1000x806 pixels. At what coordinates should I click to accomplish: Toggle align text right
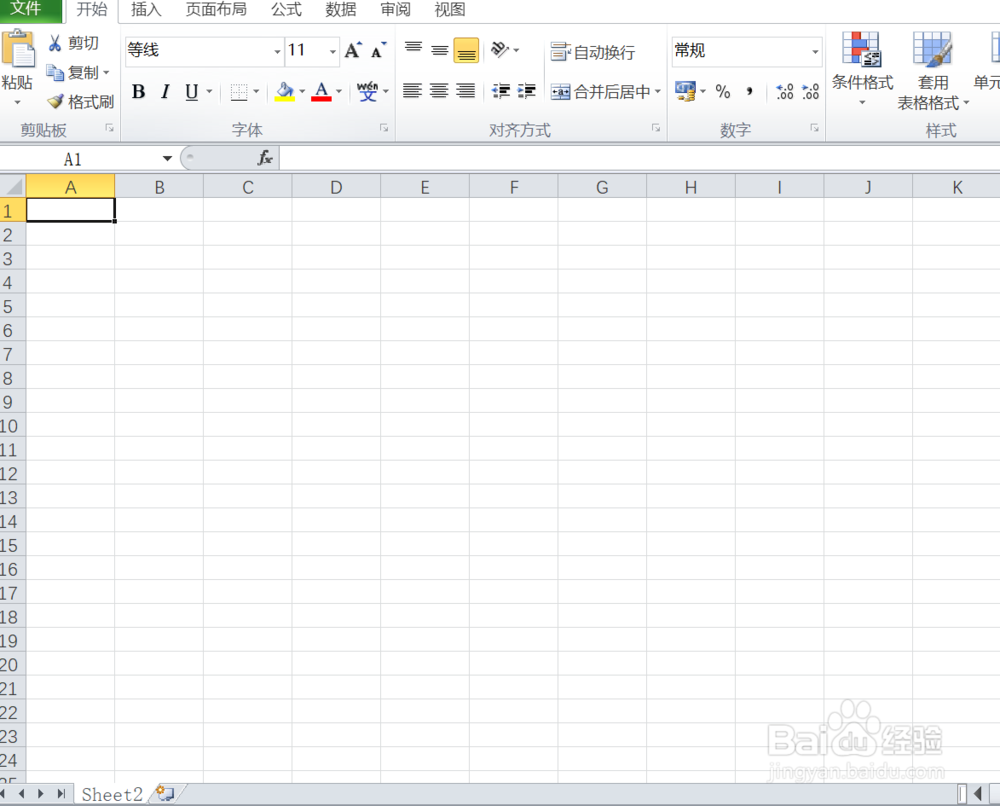[466, 91]
